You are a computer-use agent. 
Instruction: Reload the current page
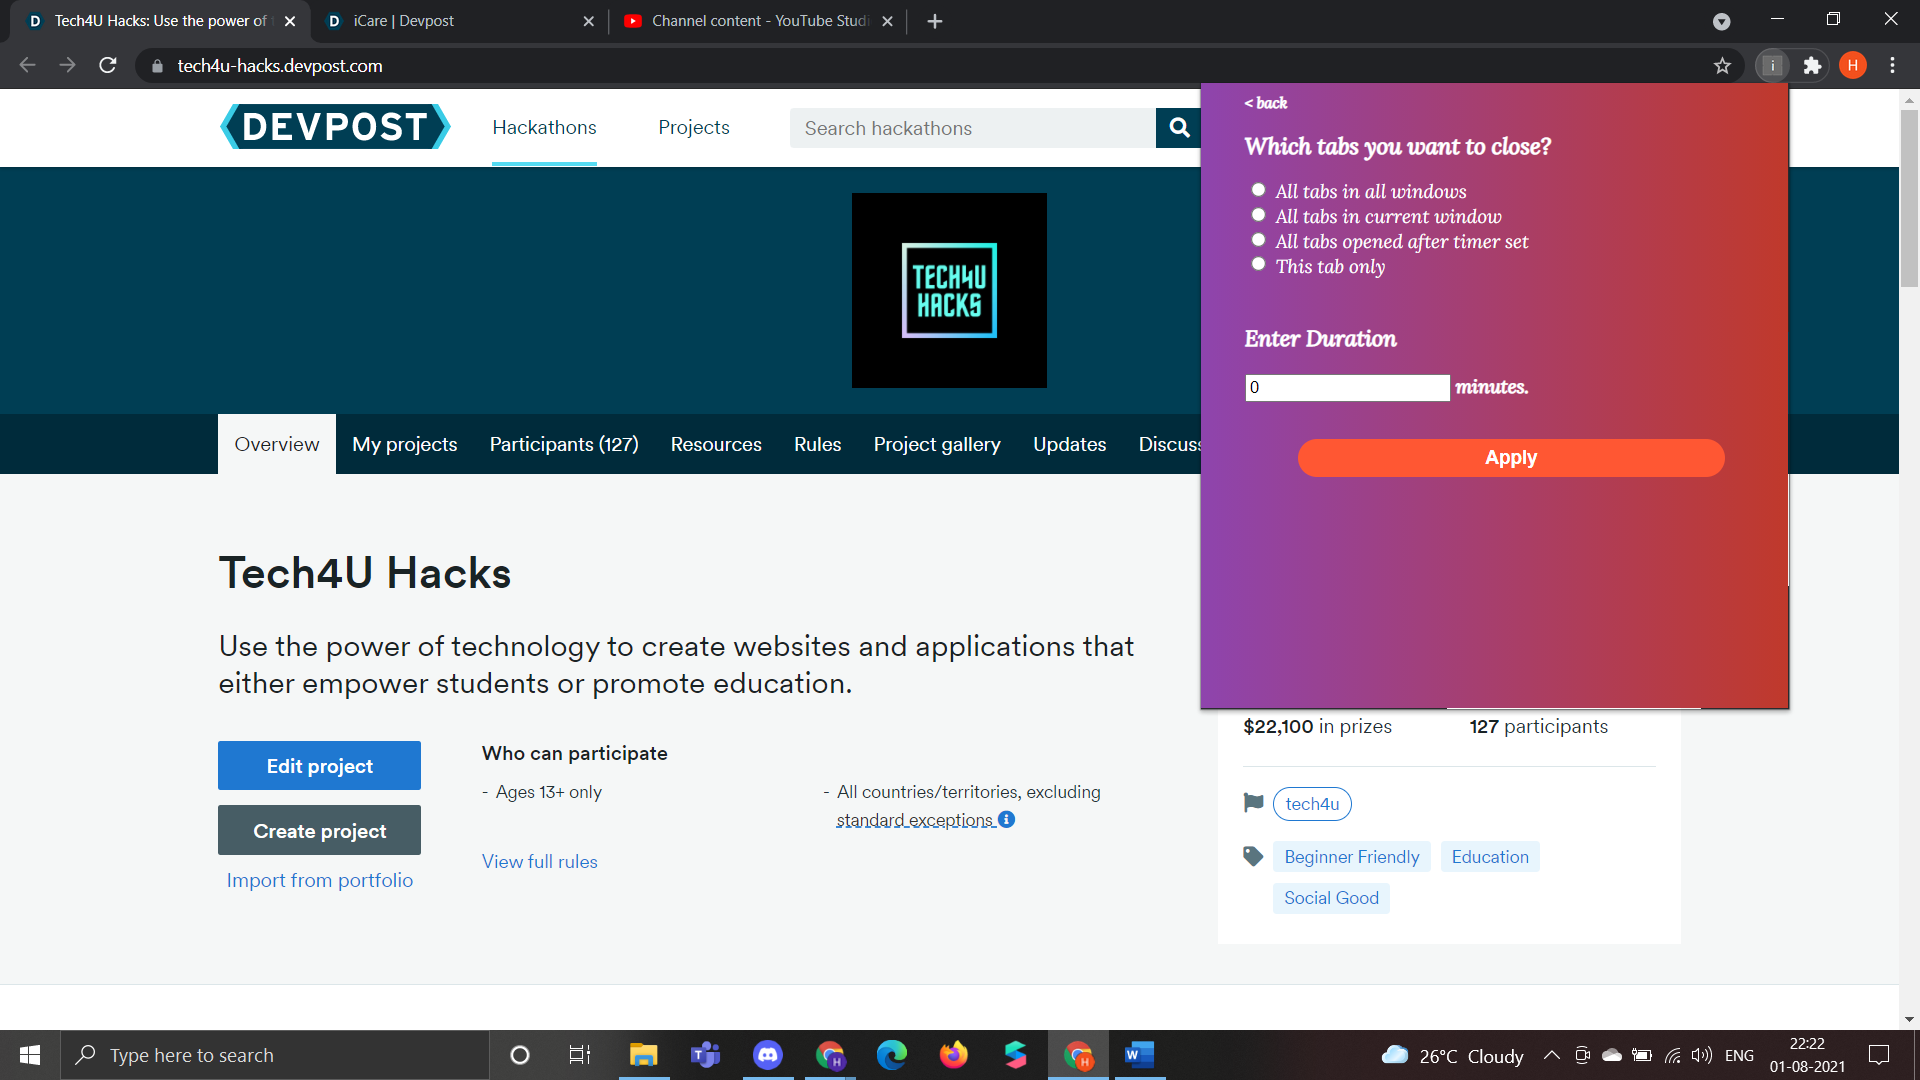pos(108,66)
